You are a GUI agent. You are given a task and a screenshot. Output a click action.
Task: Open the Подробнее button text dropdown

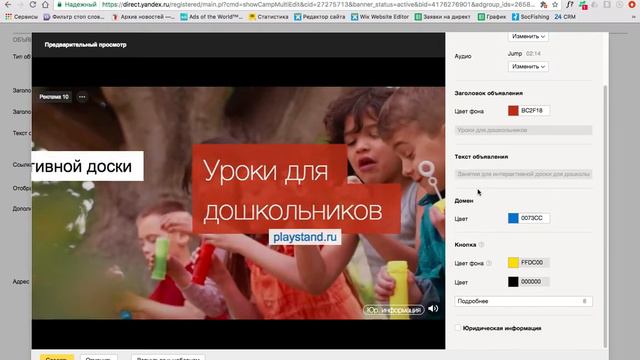tap(523, 301)
